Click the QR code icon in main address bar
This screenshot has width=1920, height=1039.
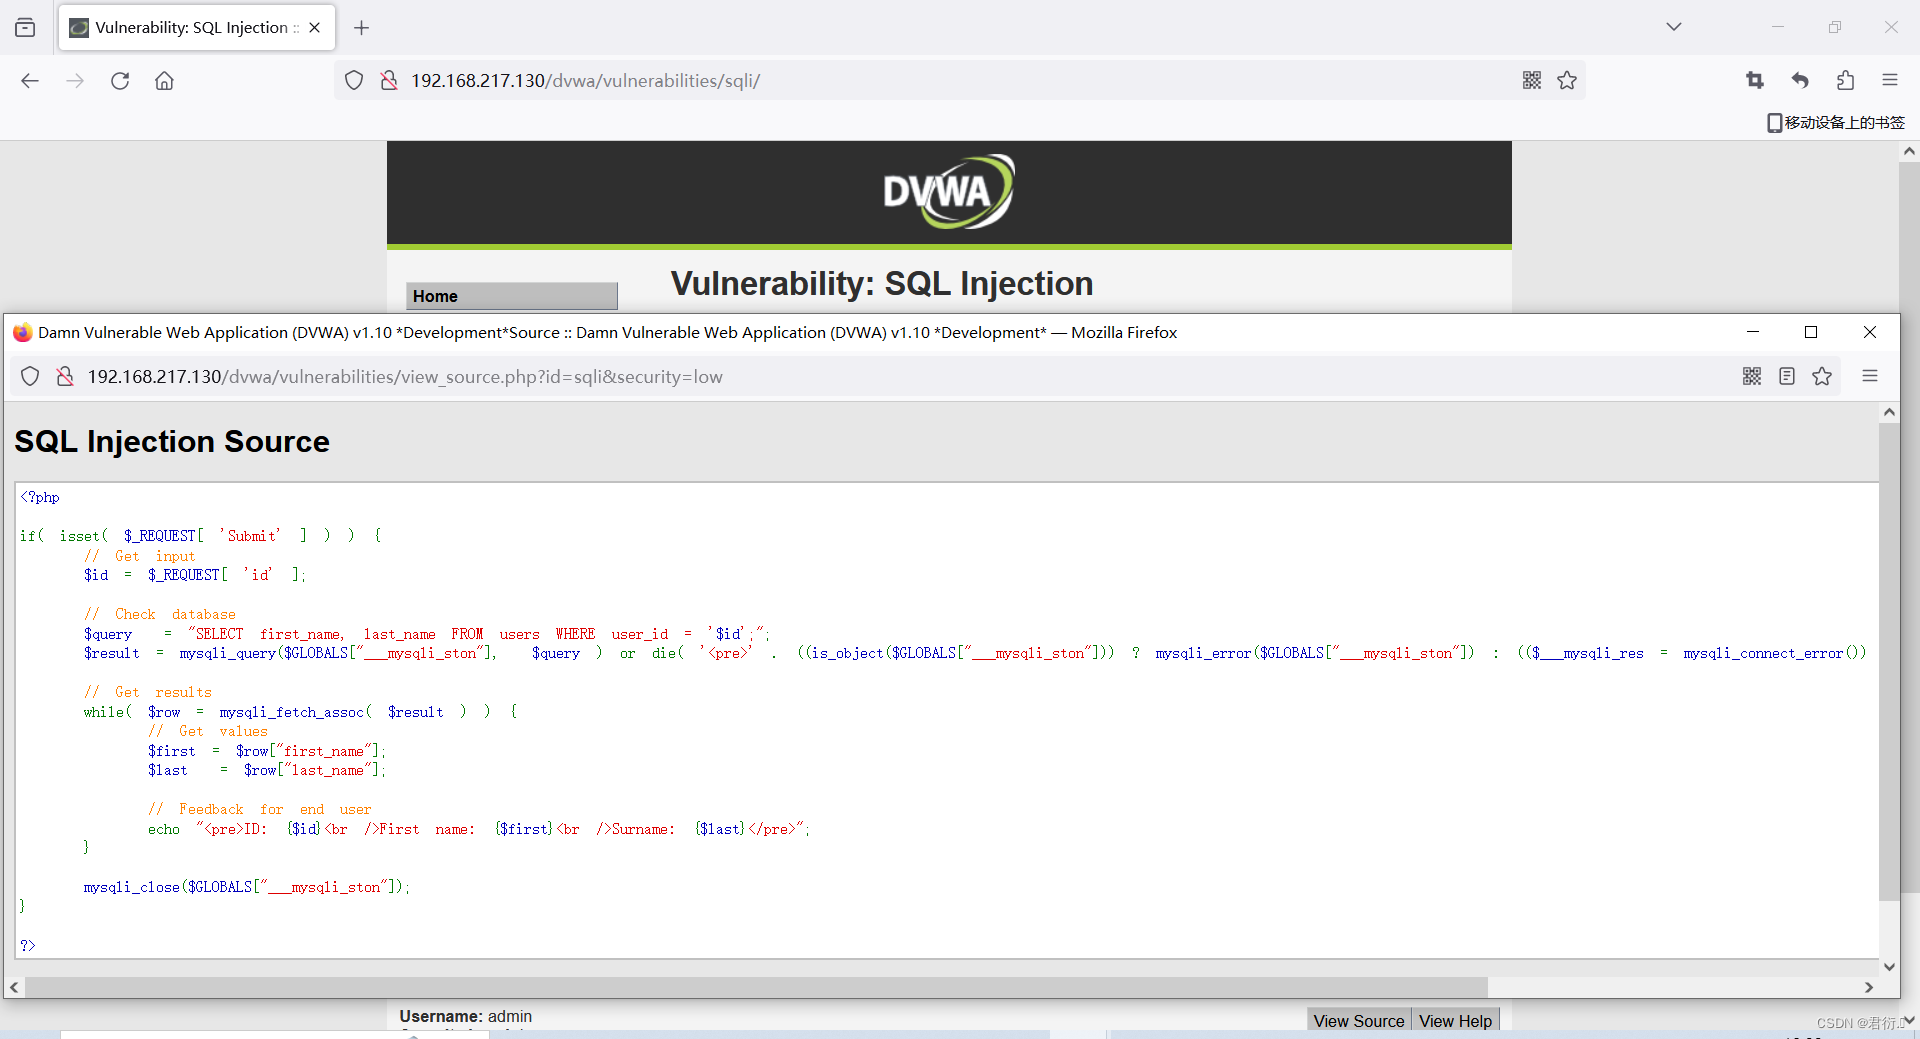[x=1532, y=80]
